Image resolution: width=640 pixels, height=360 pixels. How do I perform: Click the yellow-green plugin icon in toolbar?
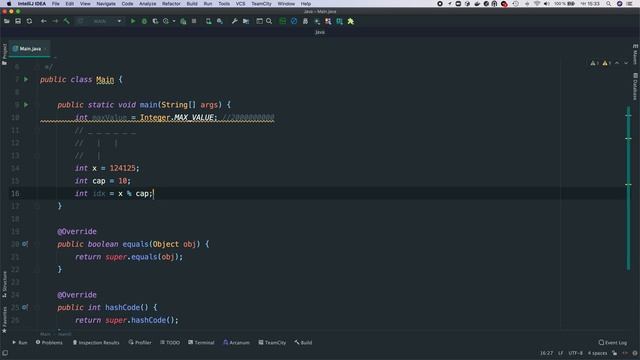point(351,21)
